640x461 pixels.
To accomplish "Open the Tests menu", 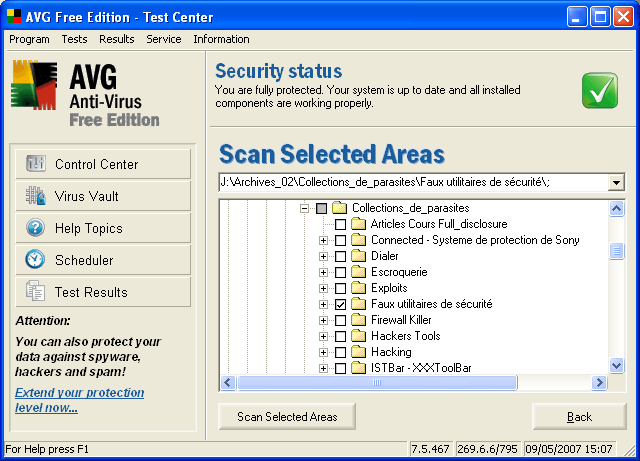I will click(x=74, y=39).
